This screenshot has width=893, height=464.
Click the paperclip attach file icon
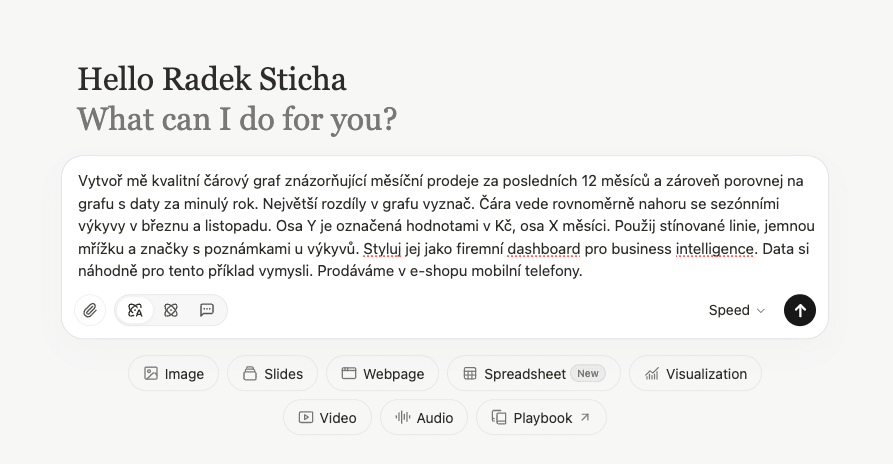90,310
